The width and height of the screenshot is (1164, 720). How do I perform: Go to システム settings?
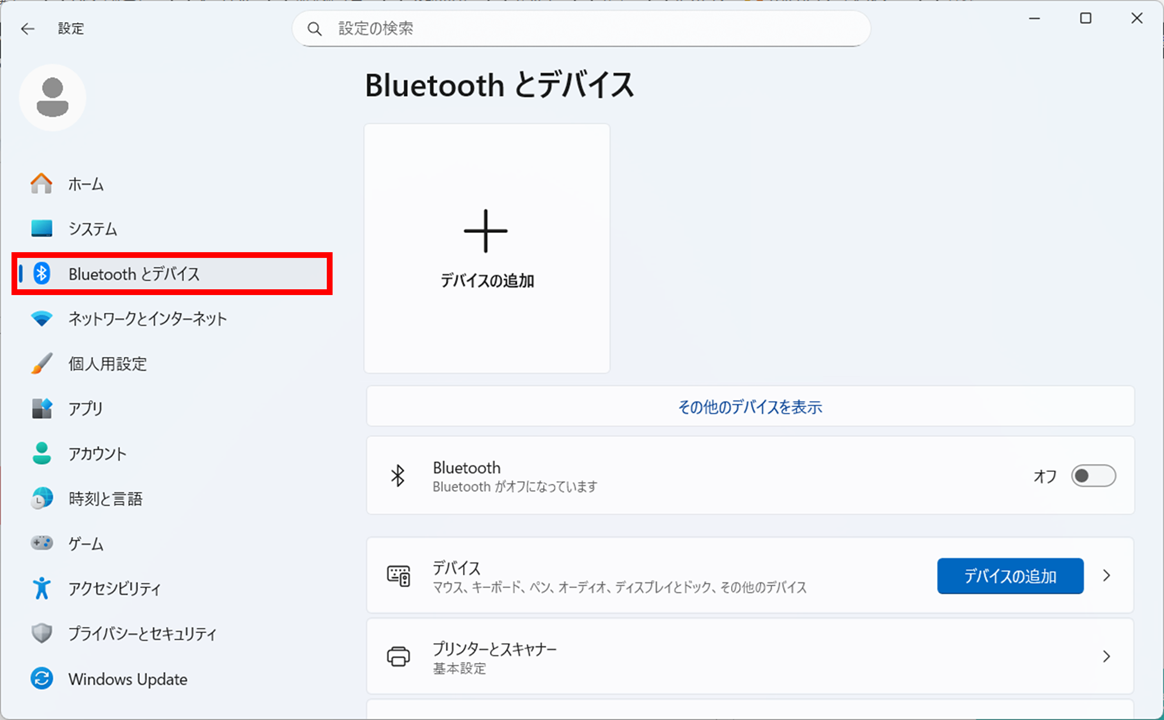[x=172, y=229]
